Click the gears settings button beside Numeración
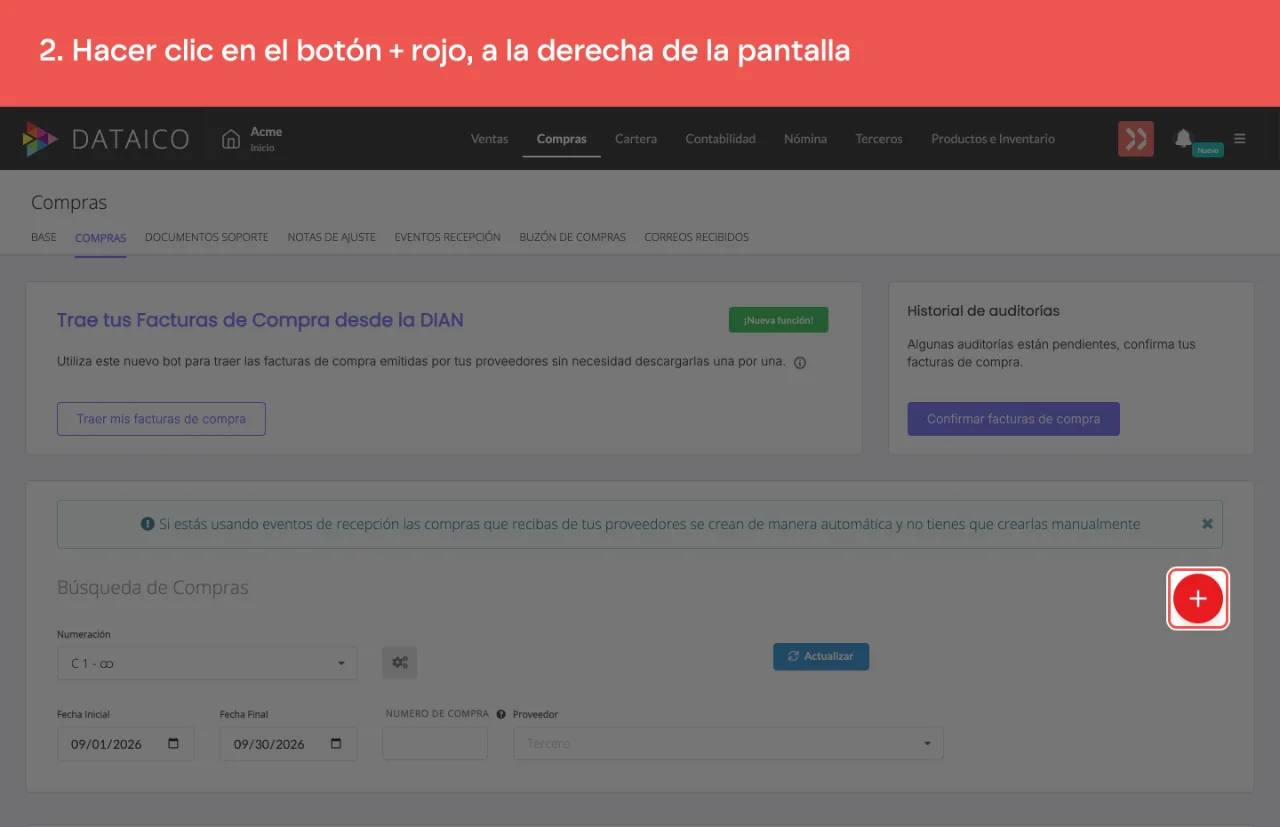 (399, 662)
